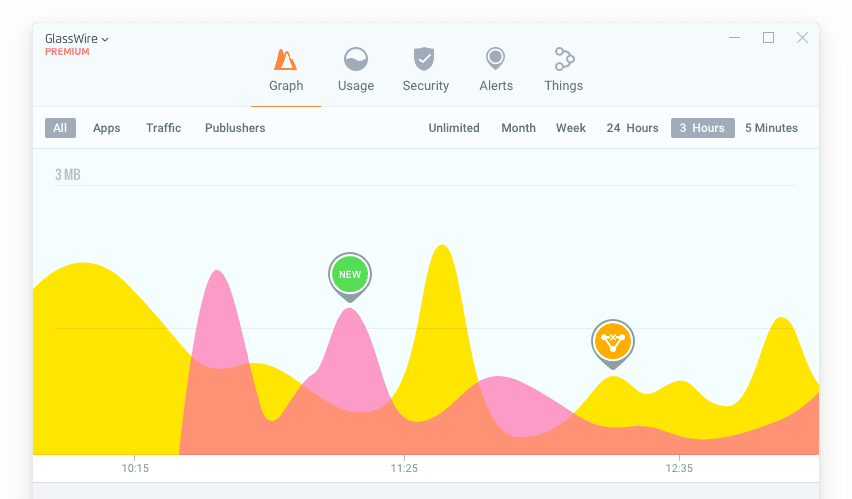Viewport: 852px width, 499px height.
Task: Switch to Publushers filter
Action: [235, 128]
